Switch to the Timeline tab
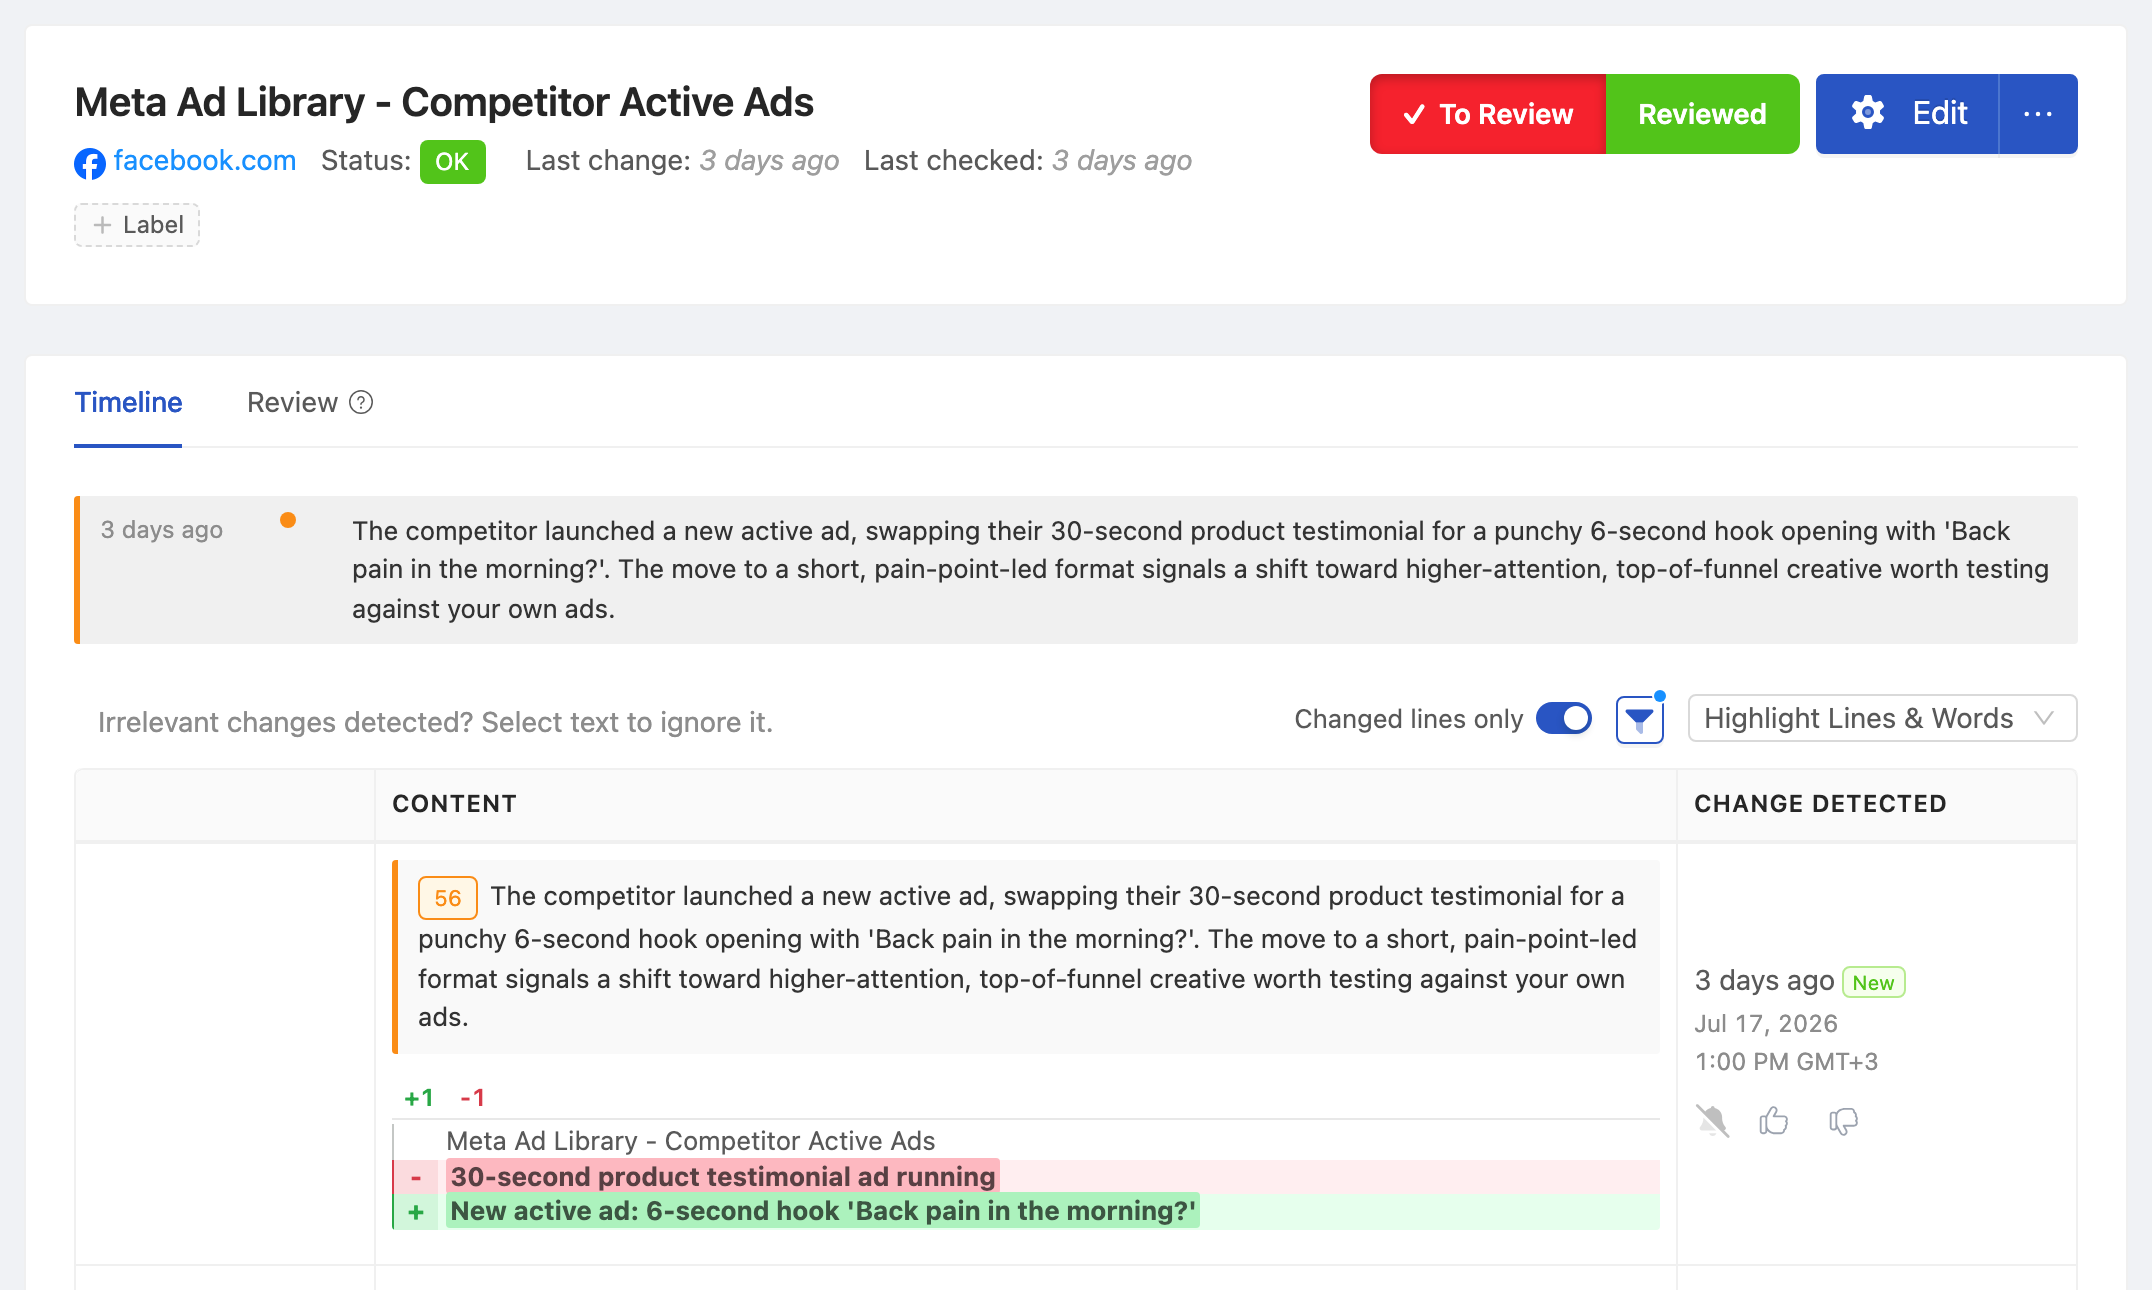 coord(128,403)
